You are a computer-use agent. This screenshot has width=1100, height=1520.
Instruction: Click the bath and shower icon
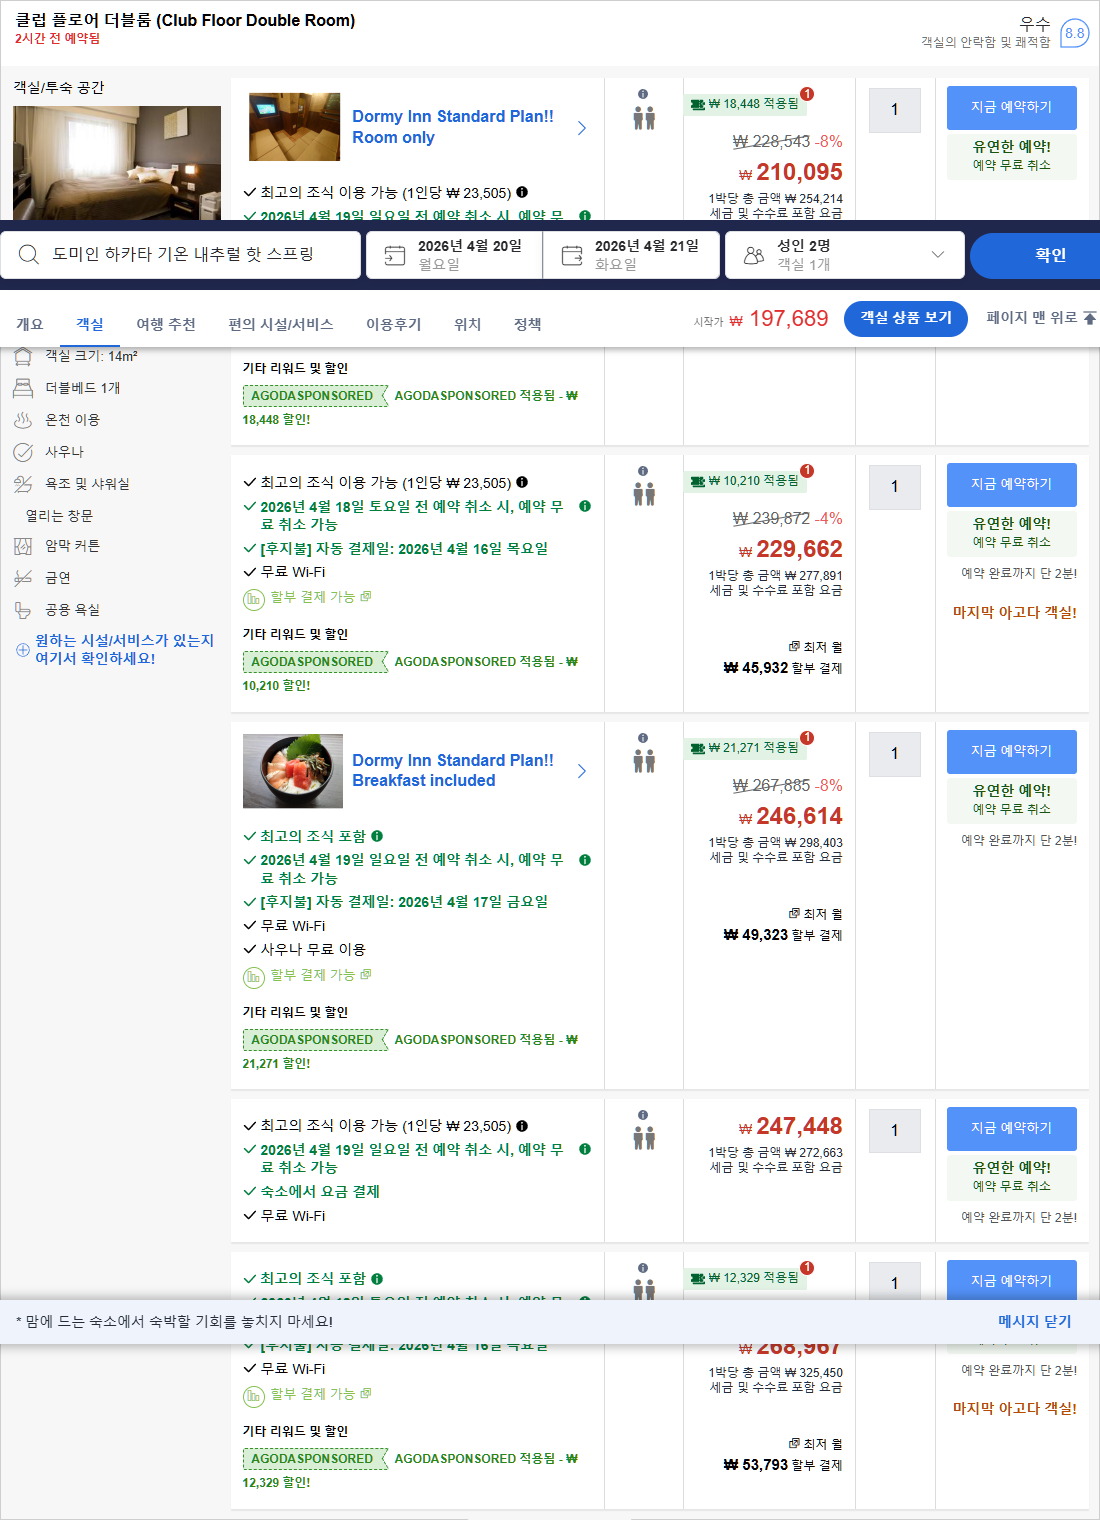[x=23, y=484]
